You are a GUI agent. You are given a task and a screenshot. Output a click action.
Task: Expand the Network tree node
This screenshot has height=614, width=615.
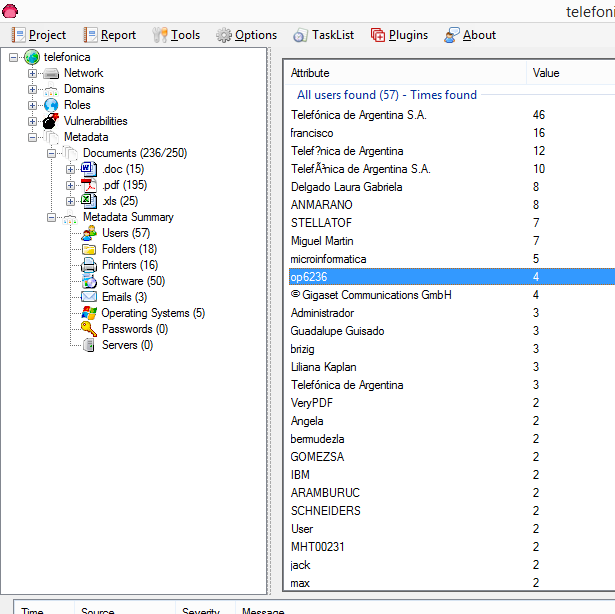pyautogui.click(x=33, y=73)
